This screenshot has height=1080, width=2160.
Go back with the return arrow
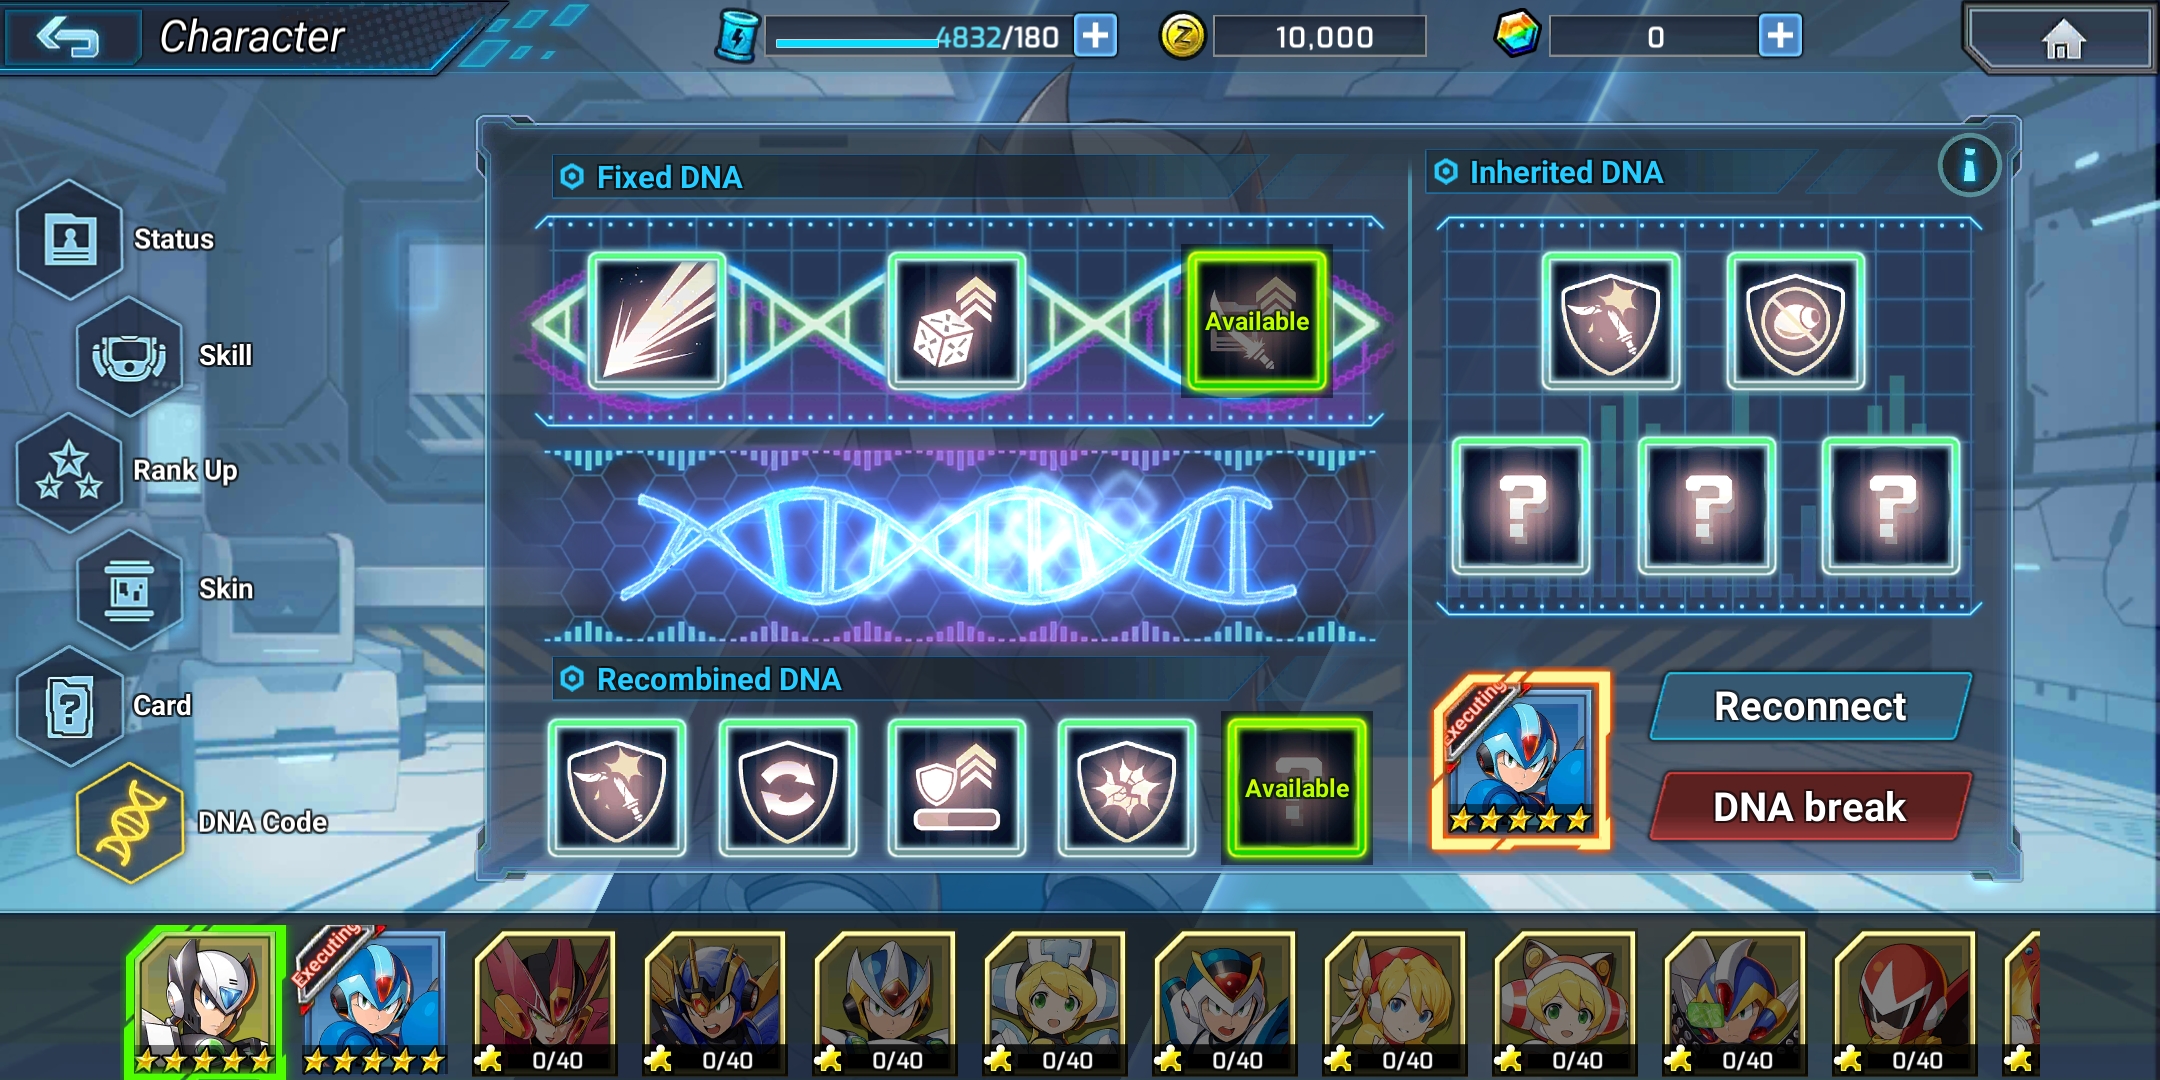68,38
